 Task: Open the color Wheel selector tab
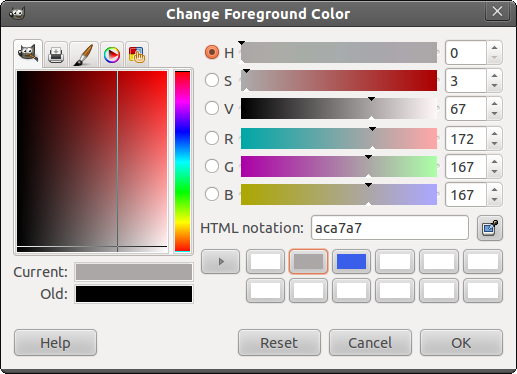pos(112,55)
